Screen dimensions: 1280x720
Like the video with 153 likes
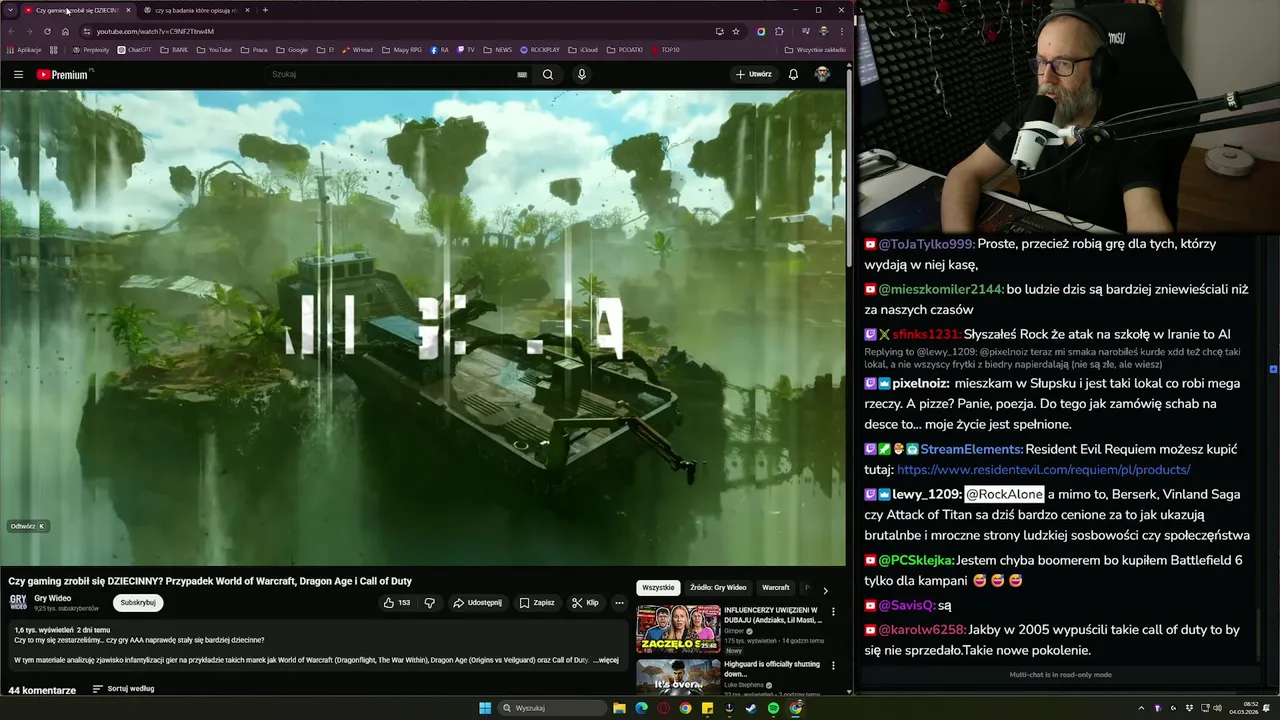point(397,602)
